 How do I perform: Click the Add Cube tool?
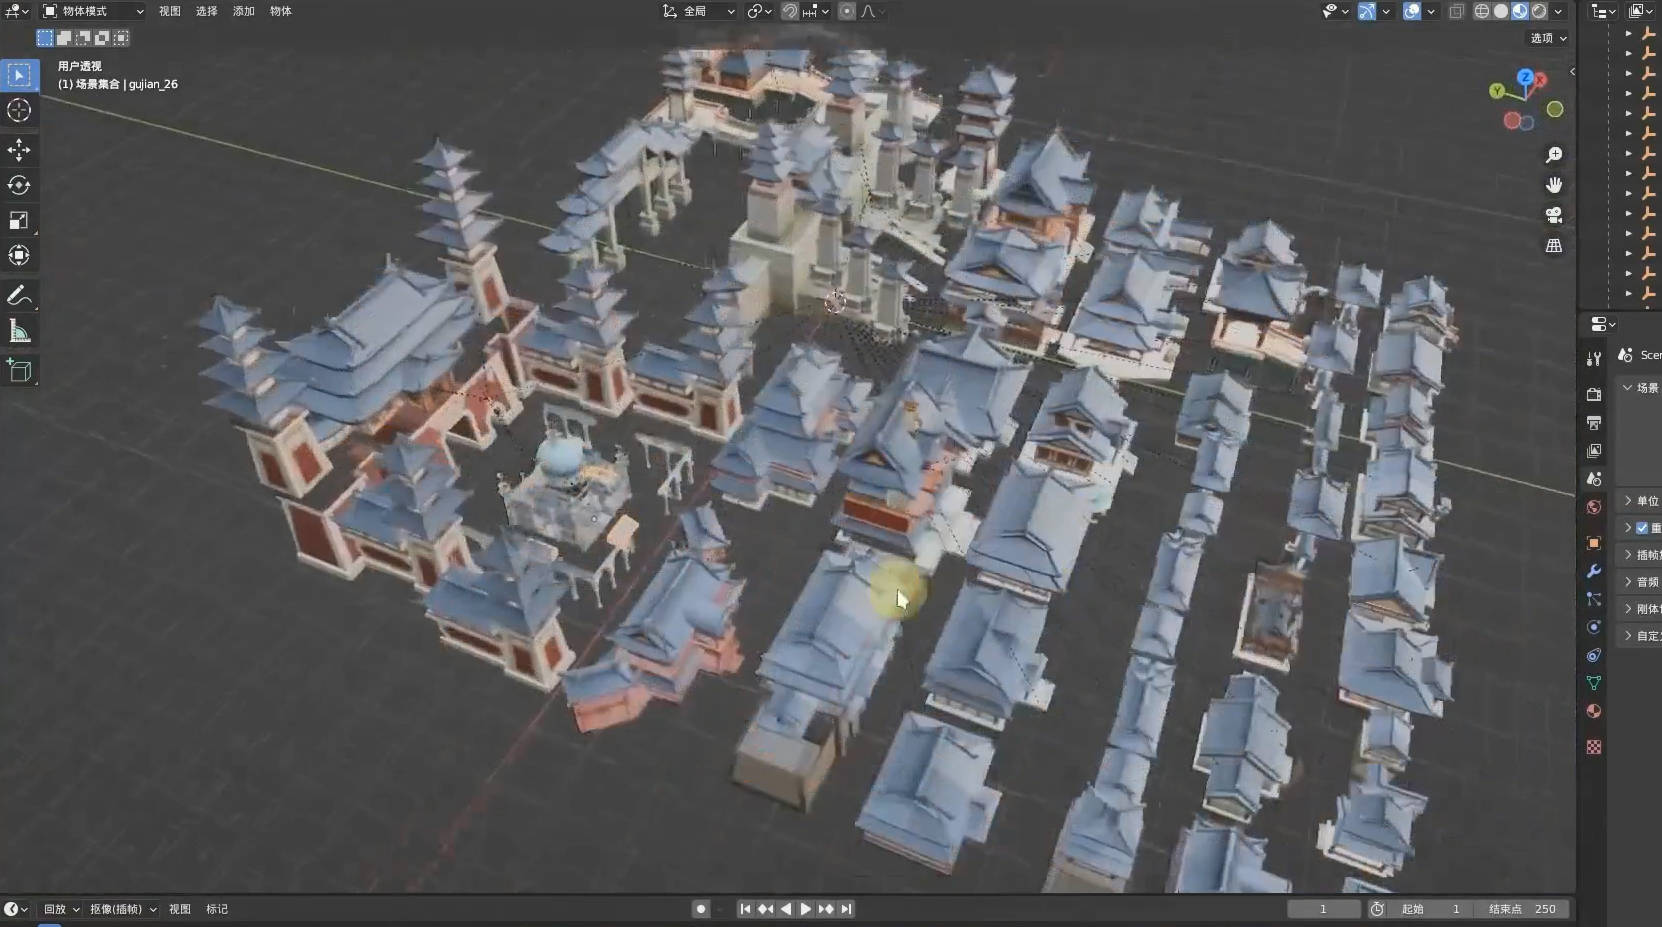tap(19, 371)
